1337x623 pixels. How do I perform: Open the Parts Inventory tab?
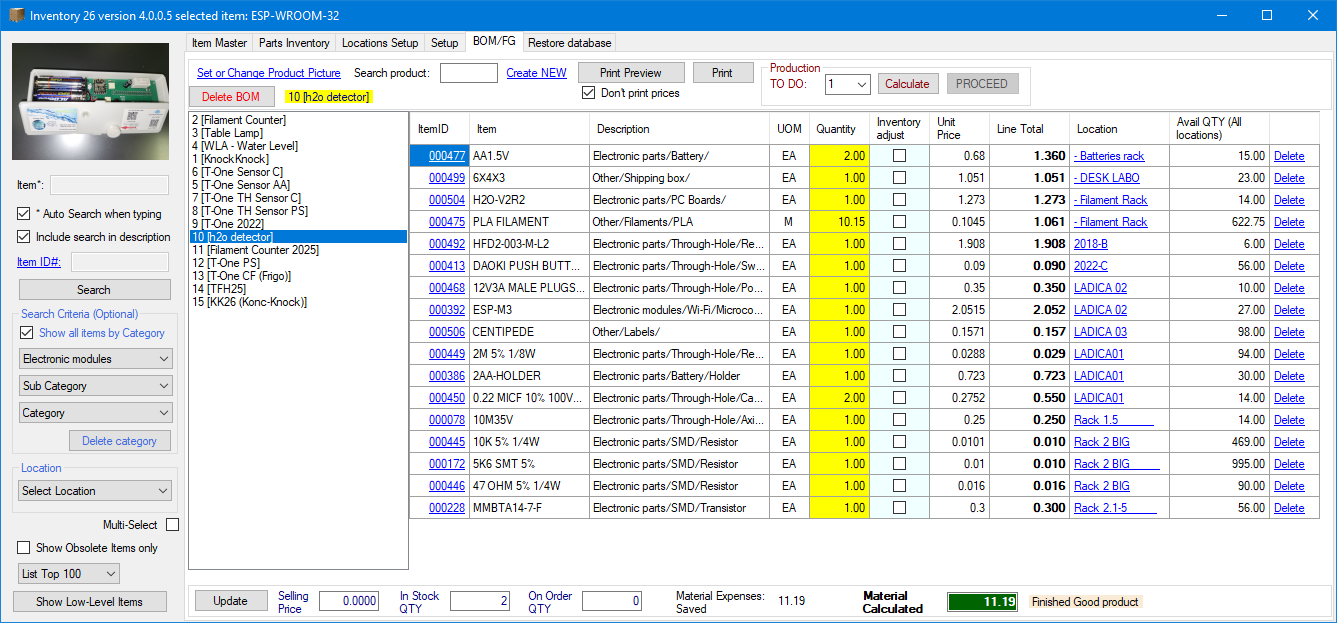(x=294, y=43)
